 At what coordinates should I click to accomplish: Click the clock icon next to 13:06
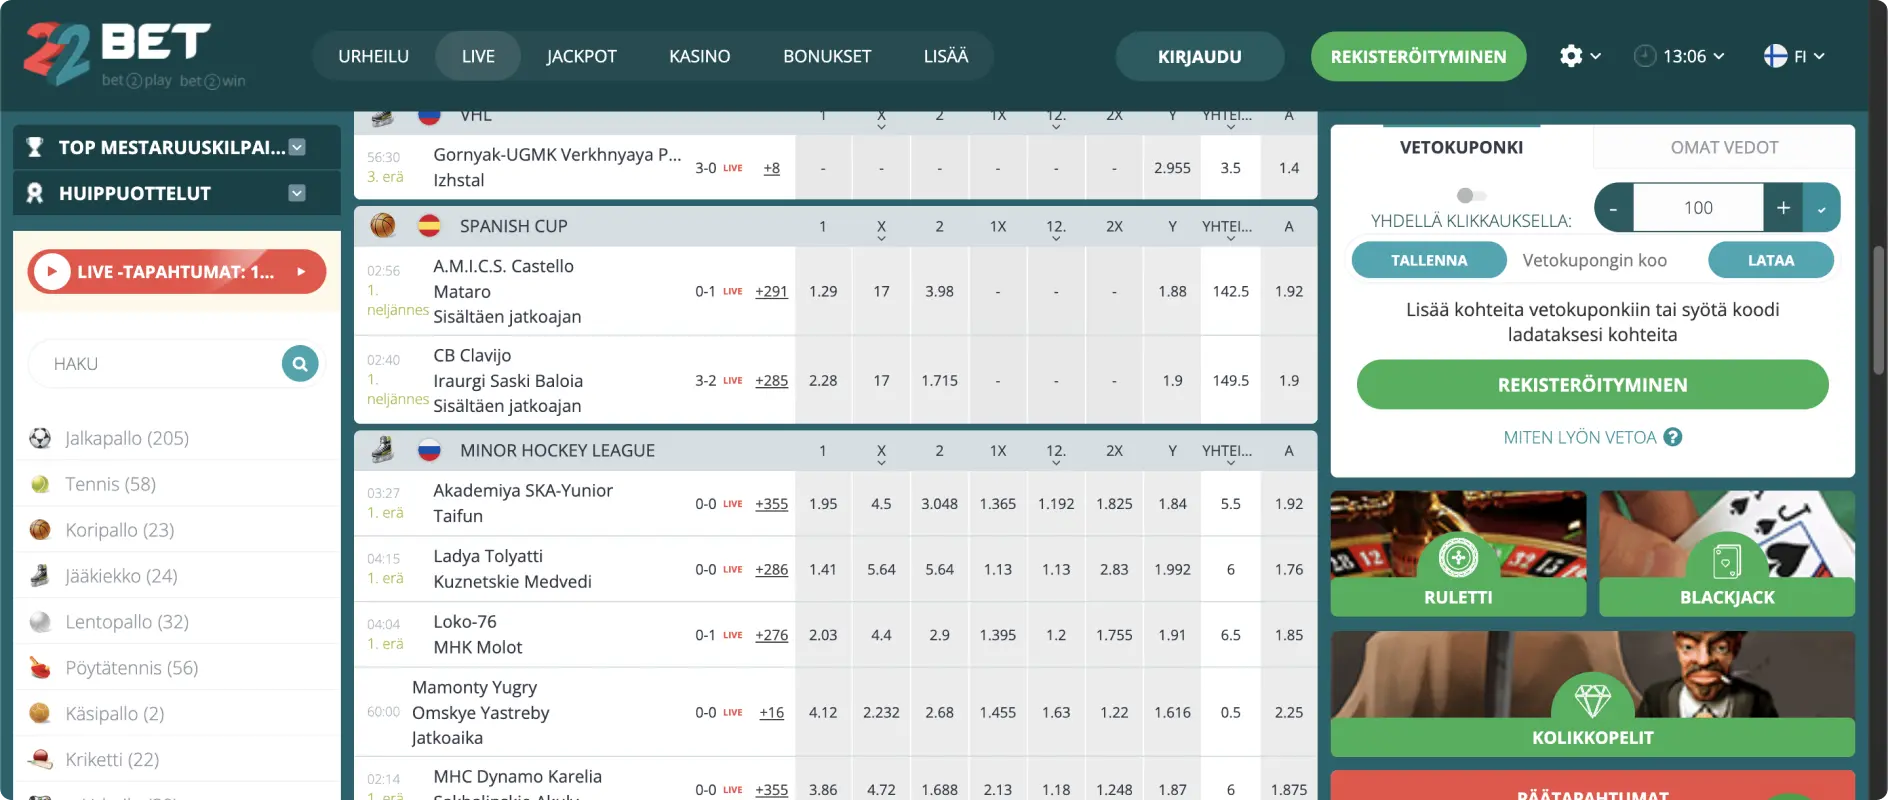tap(1644, 56)
